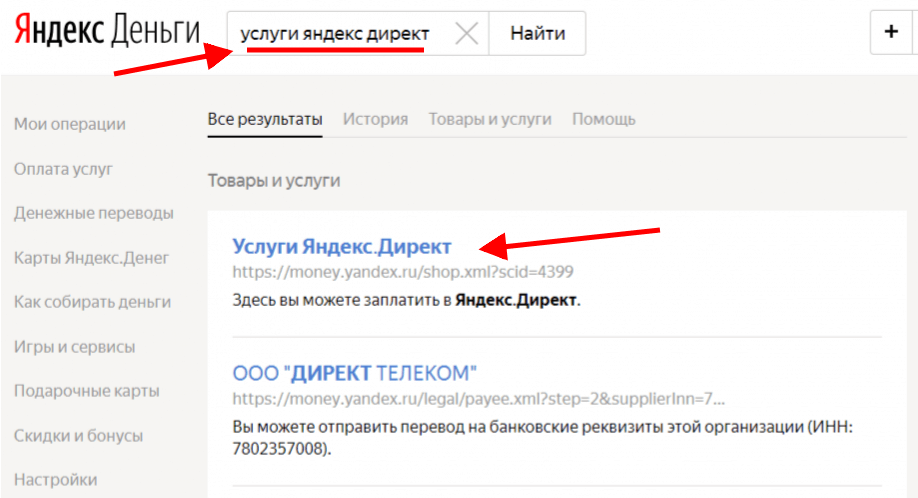Click description mentioning ИНН: 7802357008

pos(542,438)
